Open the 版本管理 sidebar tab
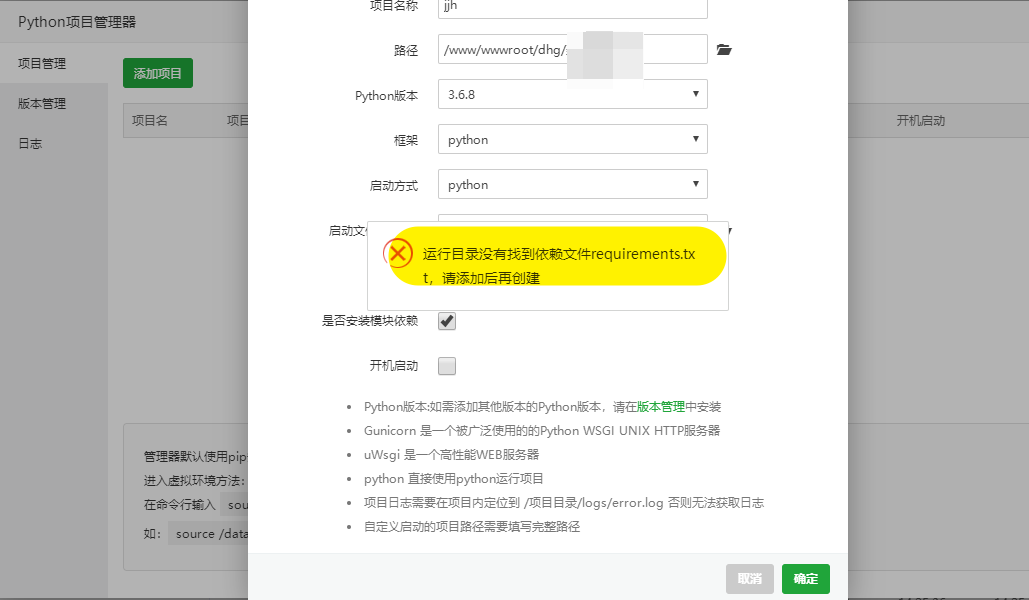This screenshot has height=600, width=1029. click(x=42, y=104)
